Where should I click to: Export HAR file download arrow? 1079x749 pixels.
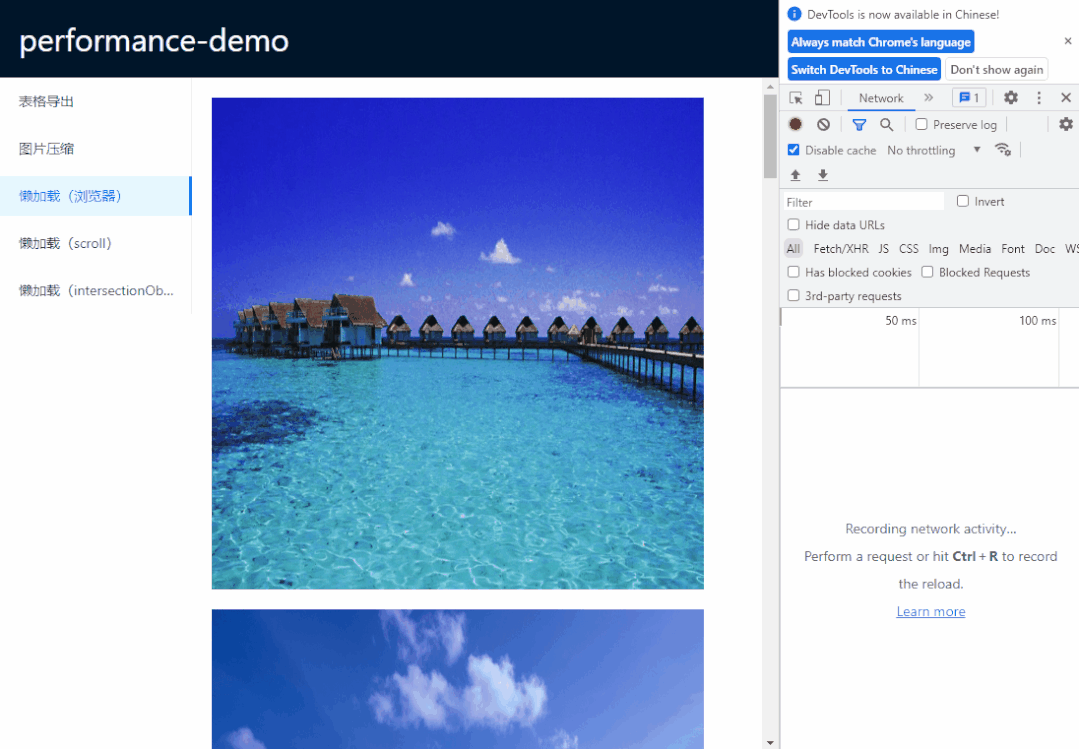click(823, 175)
